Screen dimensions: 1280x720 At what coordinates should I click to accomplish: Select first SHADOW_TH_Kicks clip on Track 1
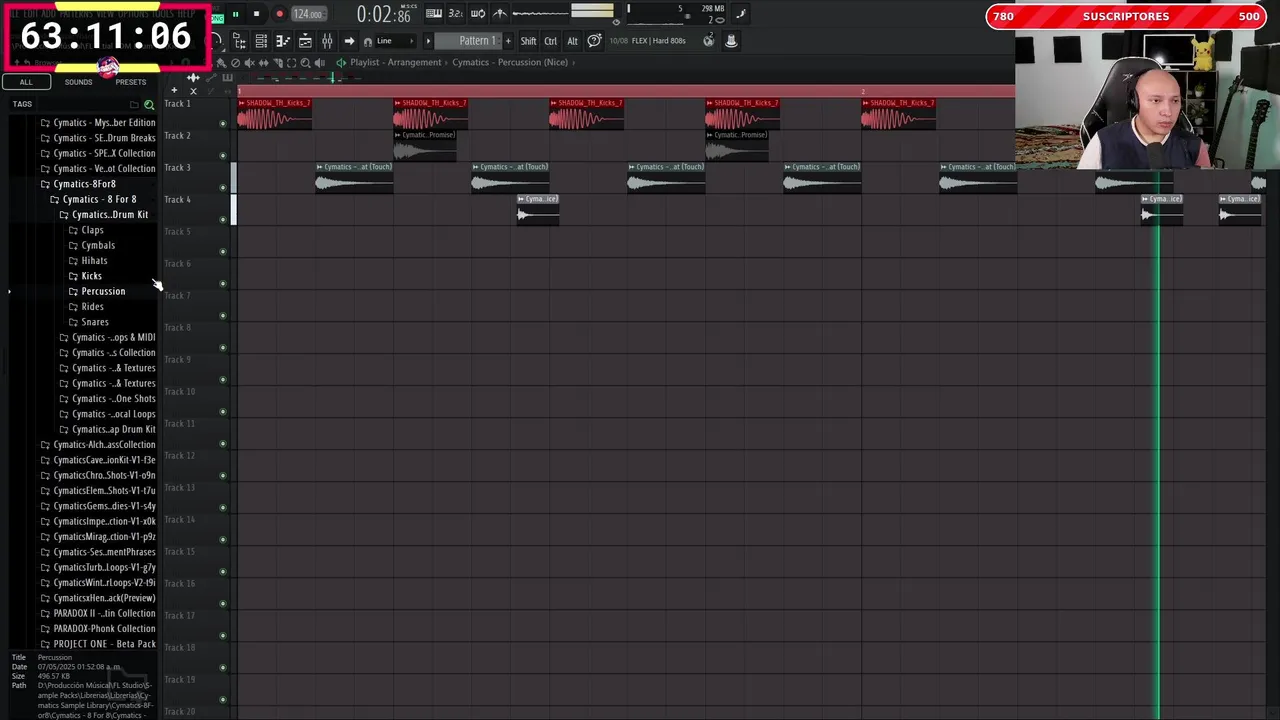[x=275, y=115]
